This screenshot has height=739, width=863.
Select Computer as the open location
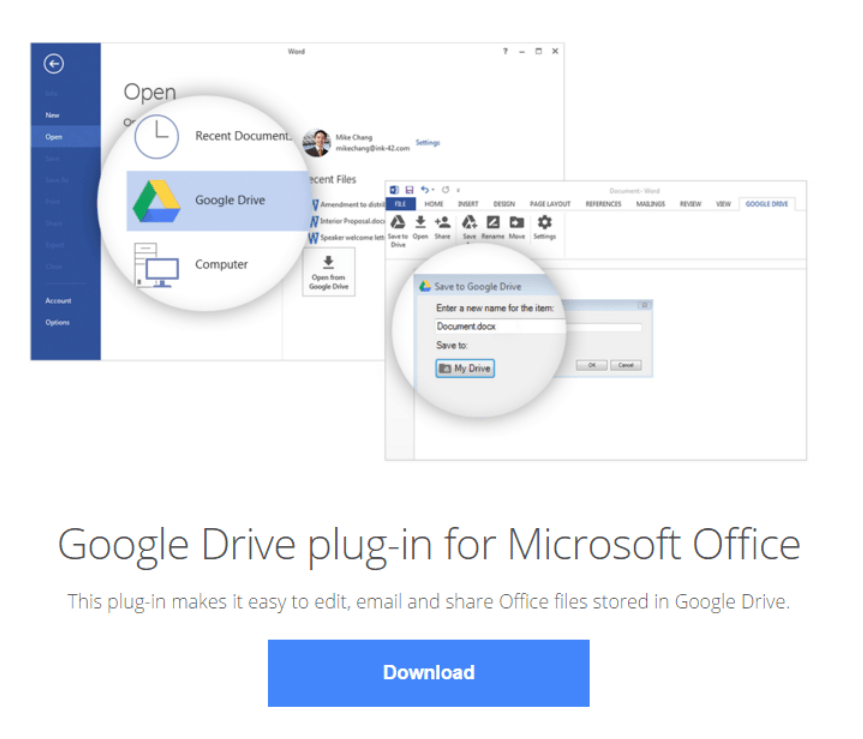(215, 265)
